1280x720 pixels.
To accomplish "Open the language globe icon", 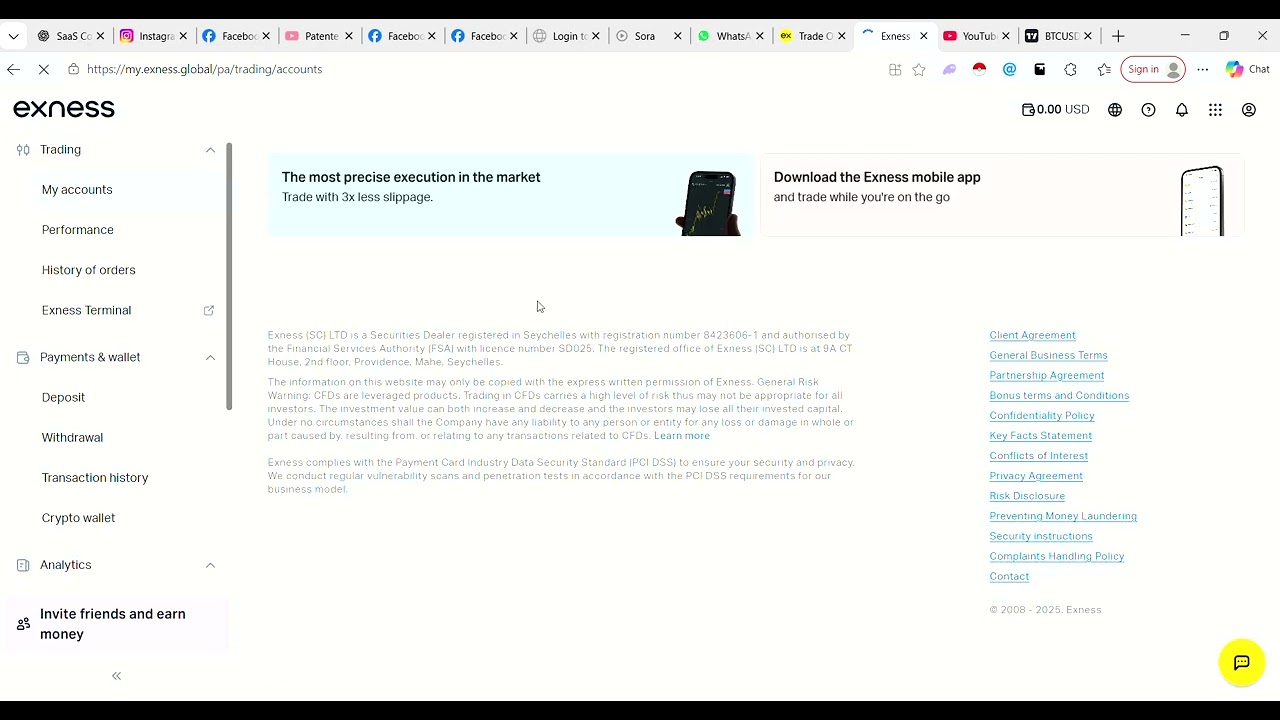I will tap(1115, 110).
